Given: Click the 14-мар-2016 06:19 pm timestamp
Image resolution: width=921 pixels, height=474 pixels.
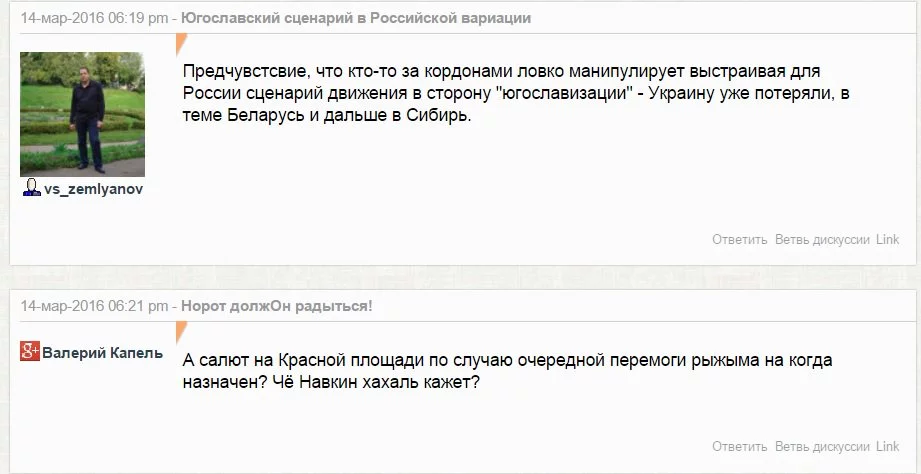Looking at the screenshot, I should (x=95, y=18).
